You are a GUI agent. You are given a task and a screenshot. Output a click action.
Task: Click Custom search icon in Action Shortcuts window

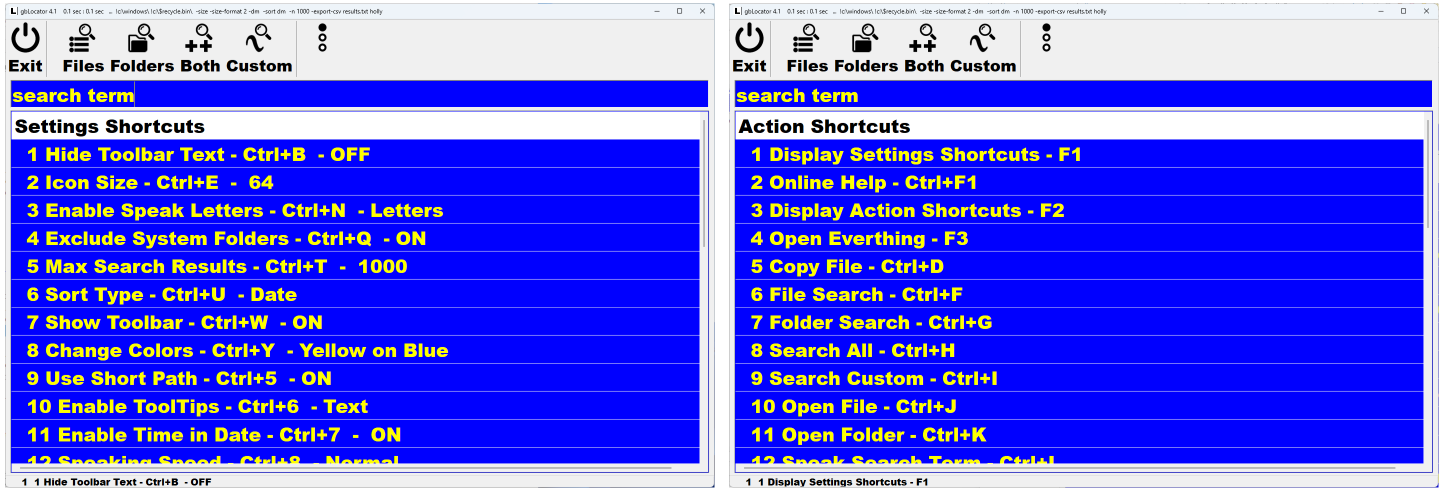pos(983,40)
